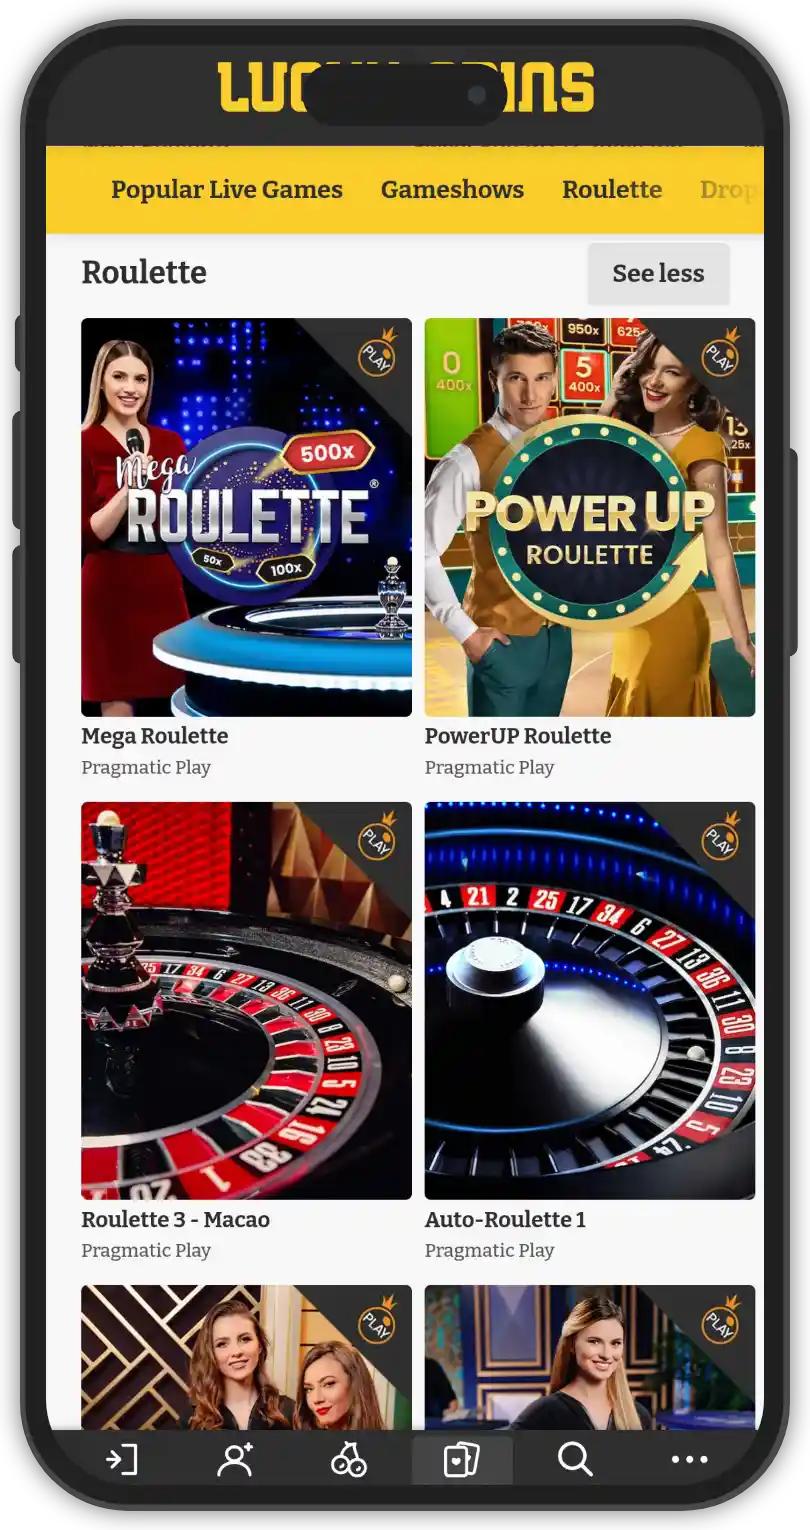Collapse the list with See less
Image resolution: width=810 pixels, height=1530 pixels.
(658, 273)
